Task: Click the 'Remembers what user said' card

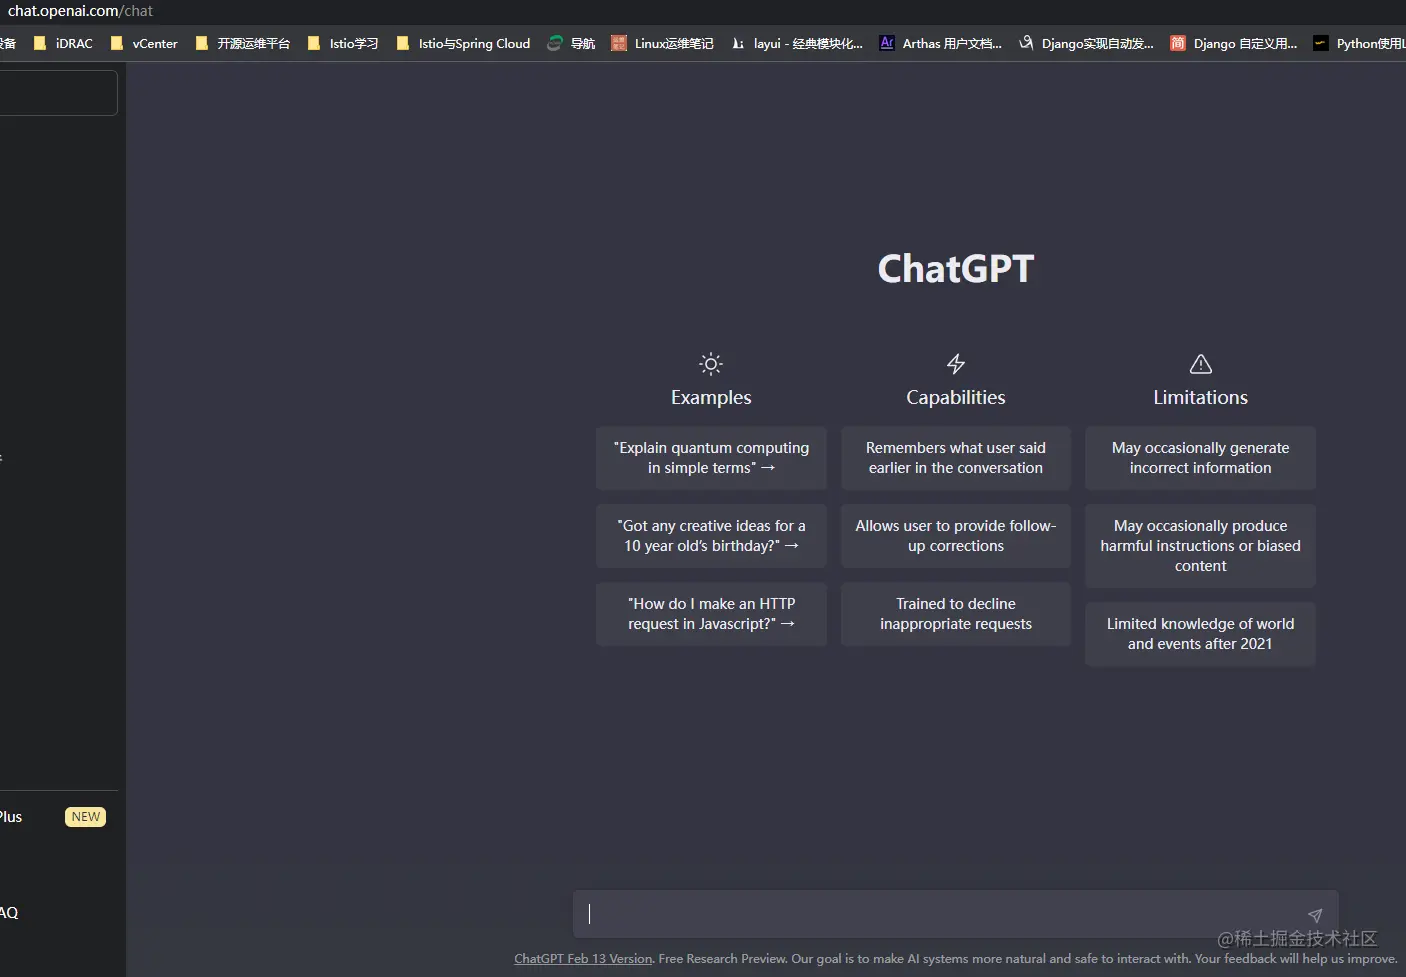Action: tap(956, 458)
